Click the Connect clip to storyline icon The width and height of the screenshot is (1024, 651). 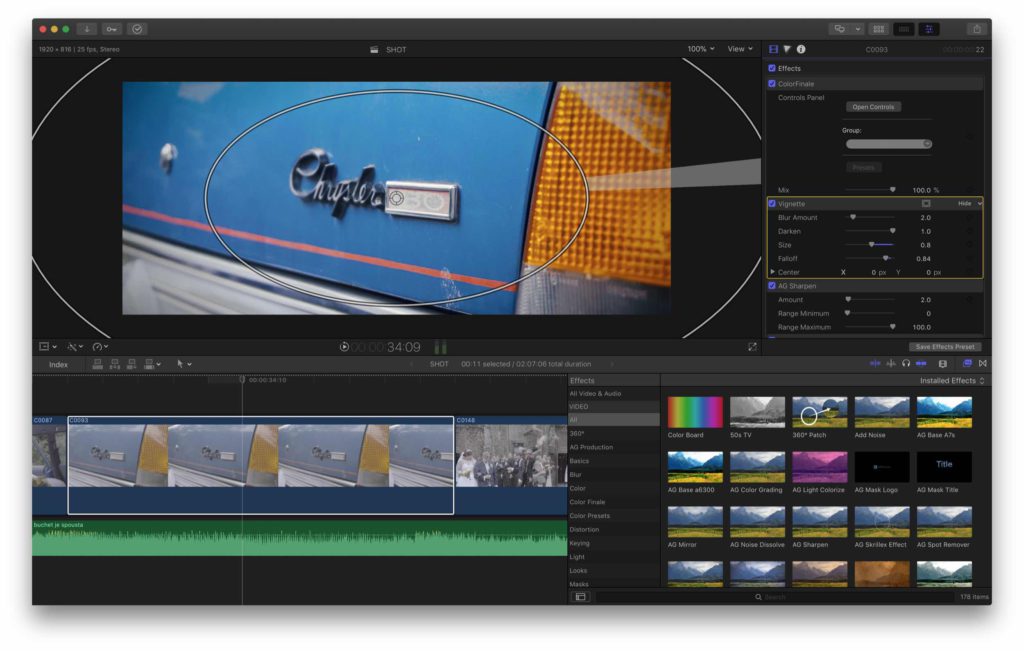click(97, 364)
